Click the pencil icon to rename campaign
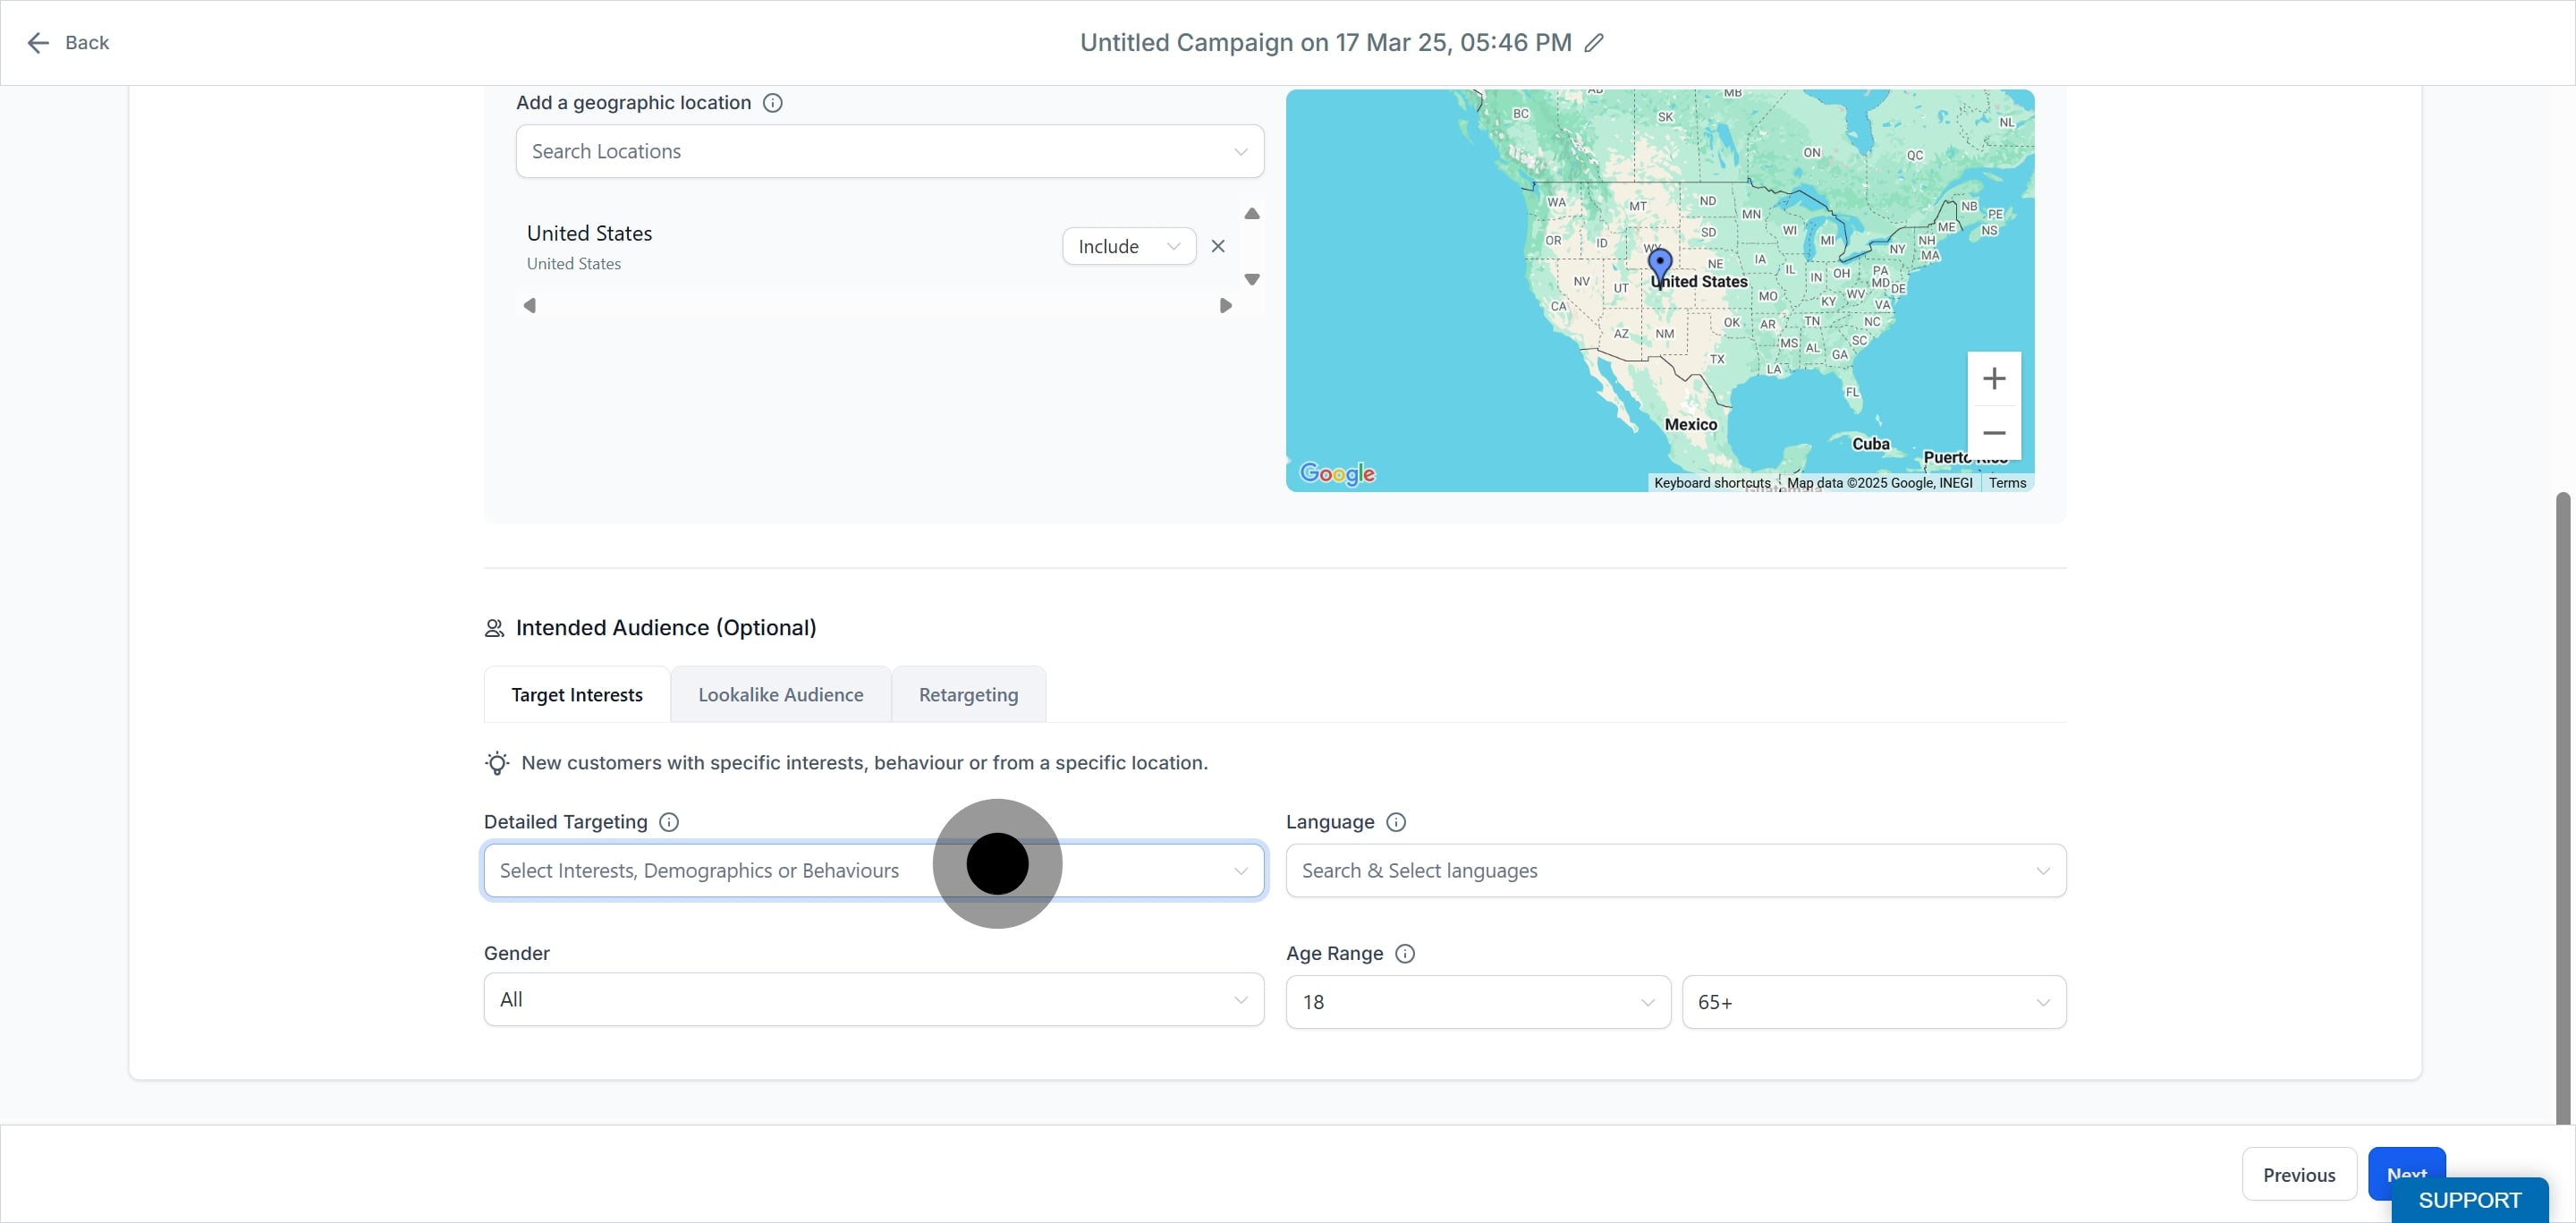The width and height of the screenshot is (2576, 1223). tap(1594, 43)
